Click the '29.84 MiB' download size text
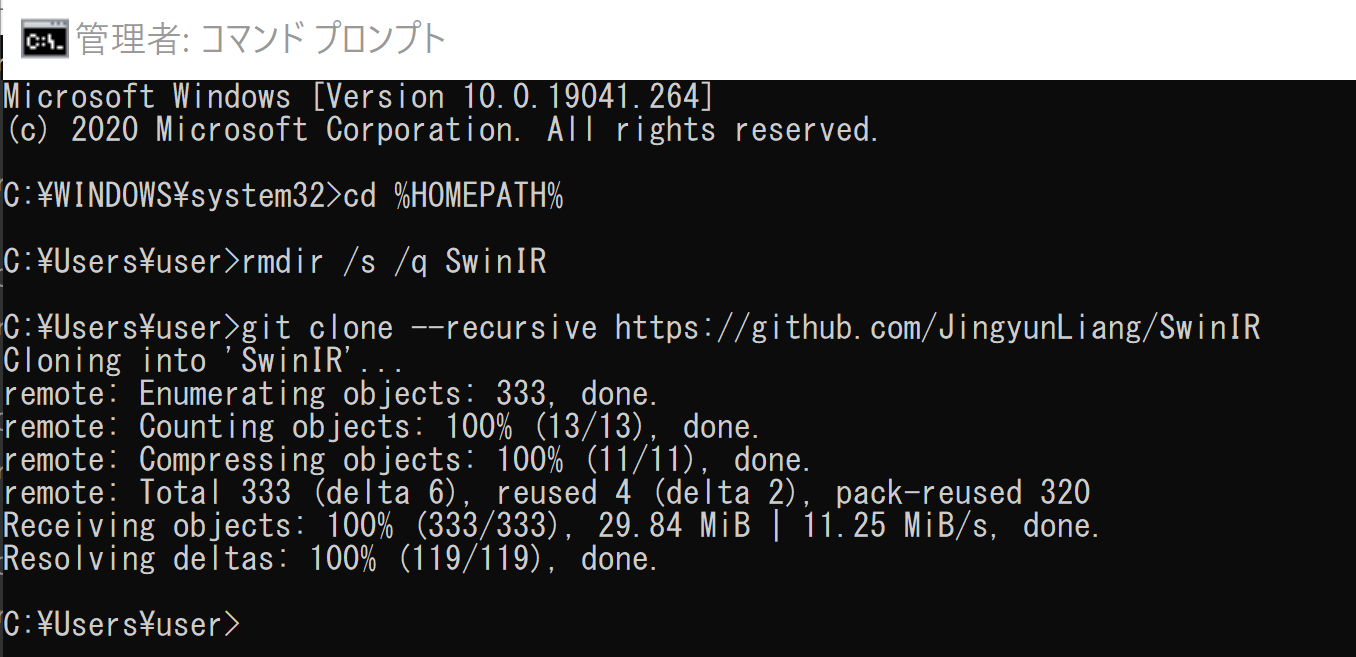 coord(674,525)
